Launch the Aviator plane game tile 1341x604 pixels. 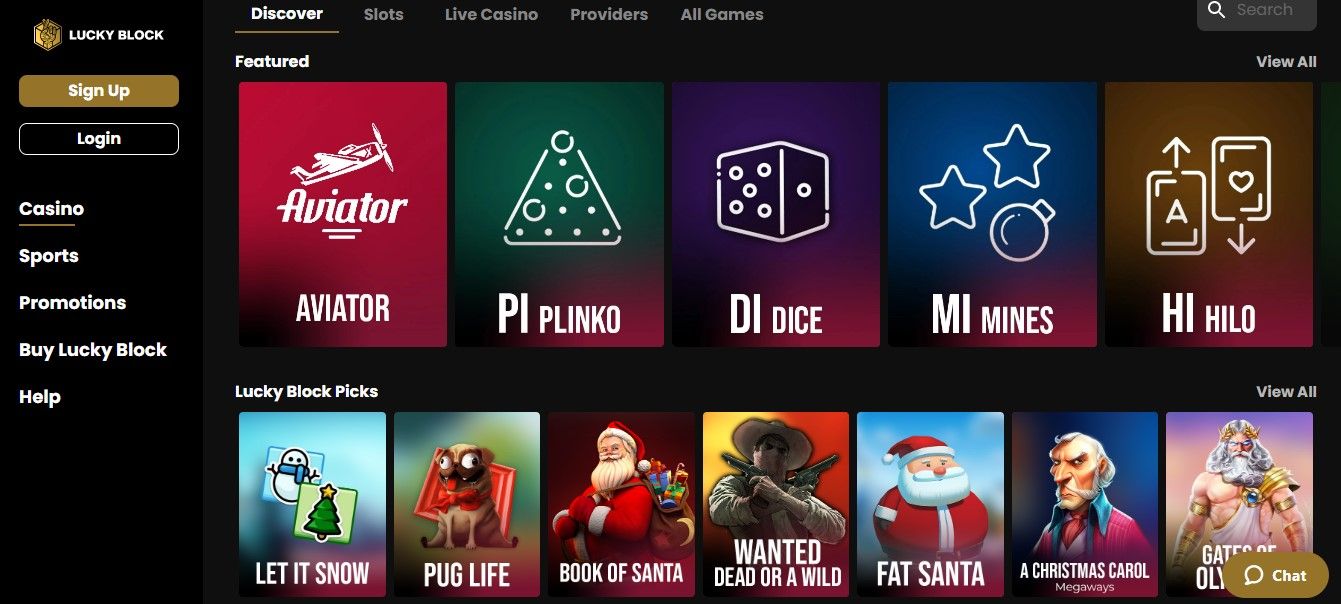click(343, 214)
